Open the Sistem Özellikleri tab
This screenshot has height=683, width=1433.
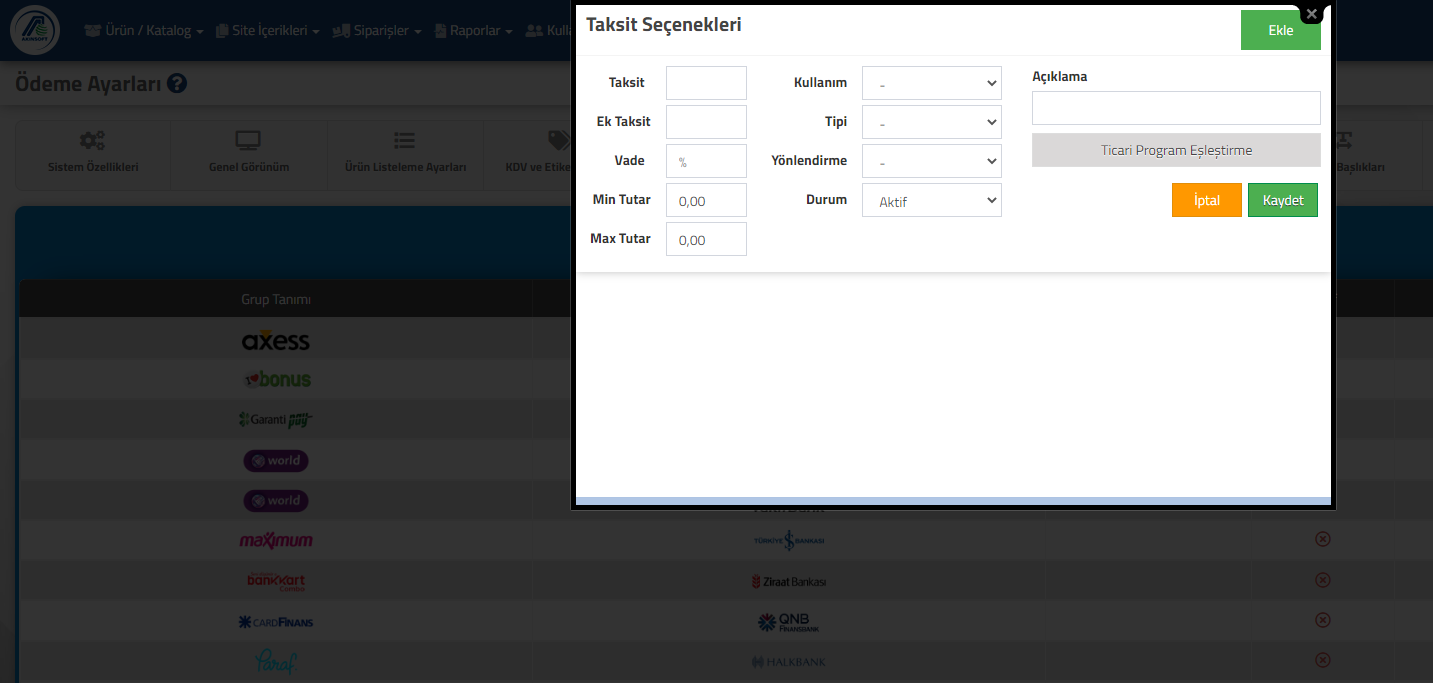[x=93, y=155]
